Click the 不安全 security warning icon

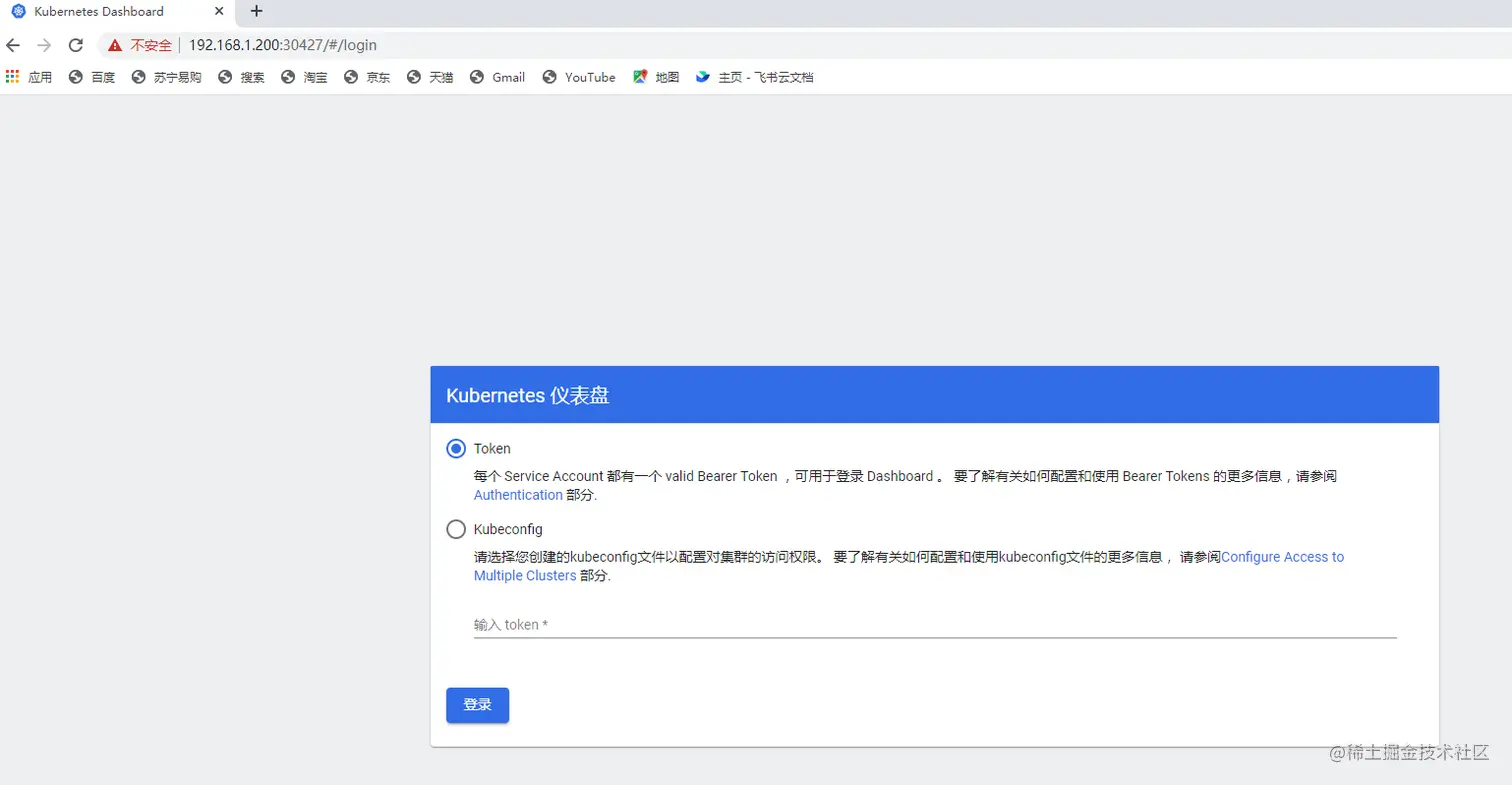[115, 45]
